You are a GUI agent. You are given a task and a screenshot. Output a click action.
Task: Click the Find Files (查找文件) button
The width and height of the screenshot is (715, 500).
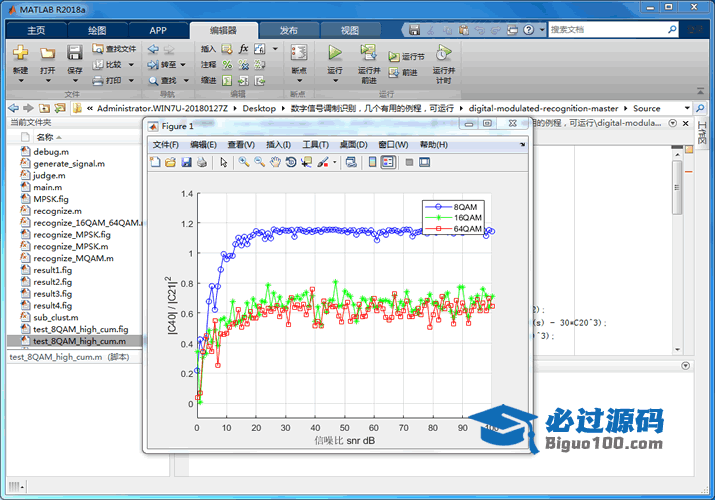pyautogui.click(x=113, y=48)
